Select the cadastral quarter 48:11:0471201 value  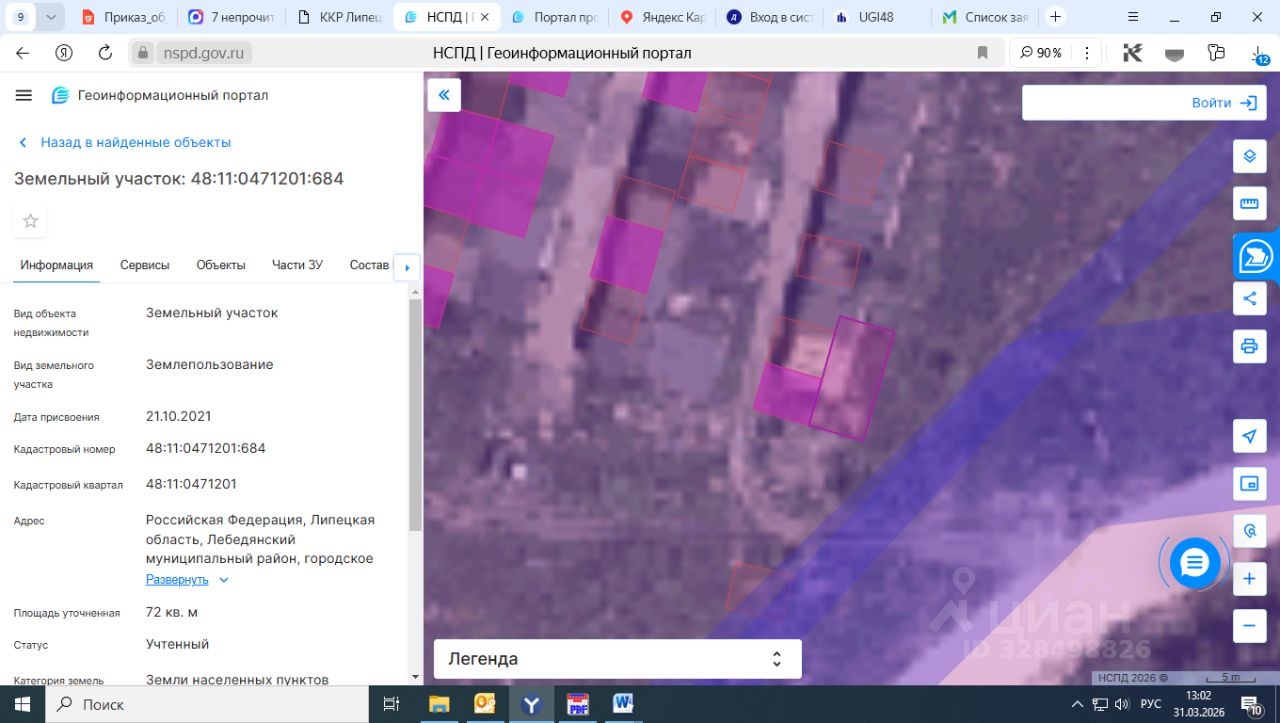tap(191, 484)
